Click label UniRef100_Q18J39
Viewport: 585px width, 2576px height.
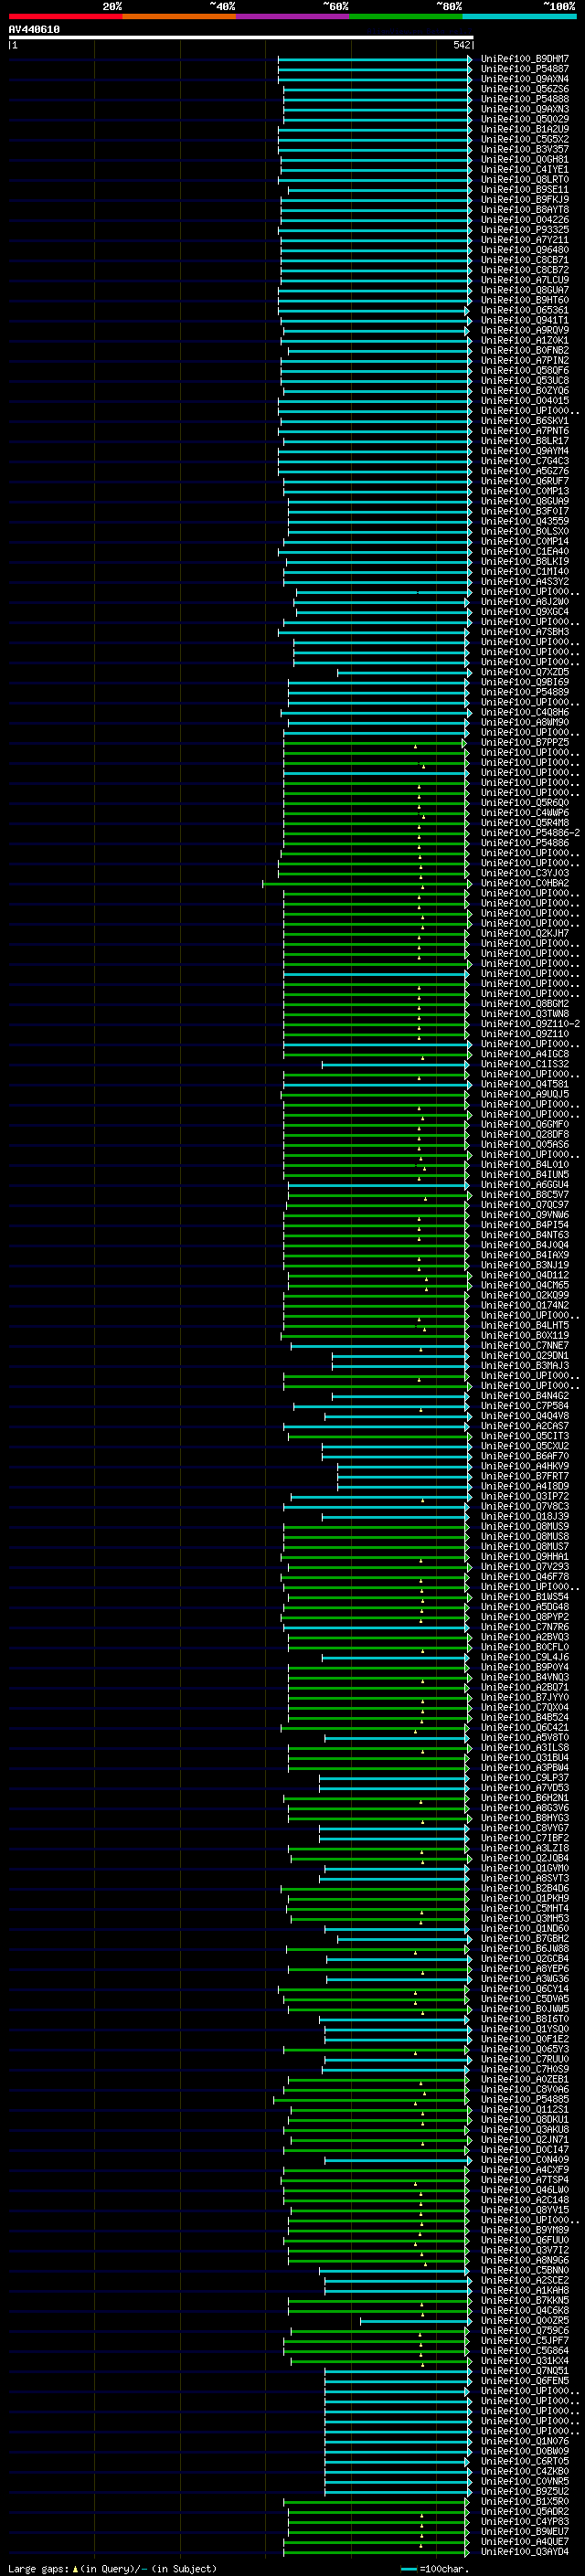click(x=525, y=1516)
